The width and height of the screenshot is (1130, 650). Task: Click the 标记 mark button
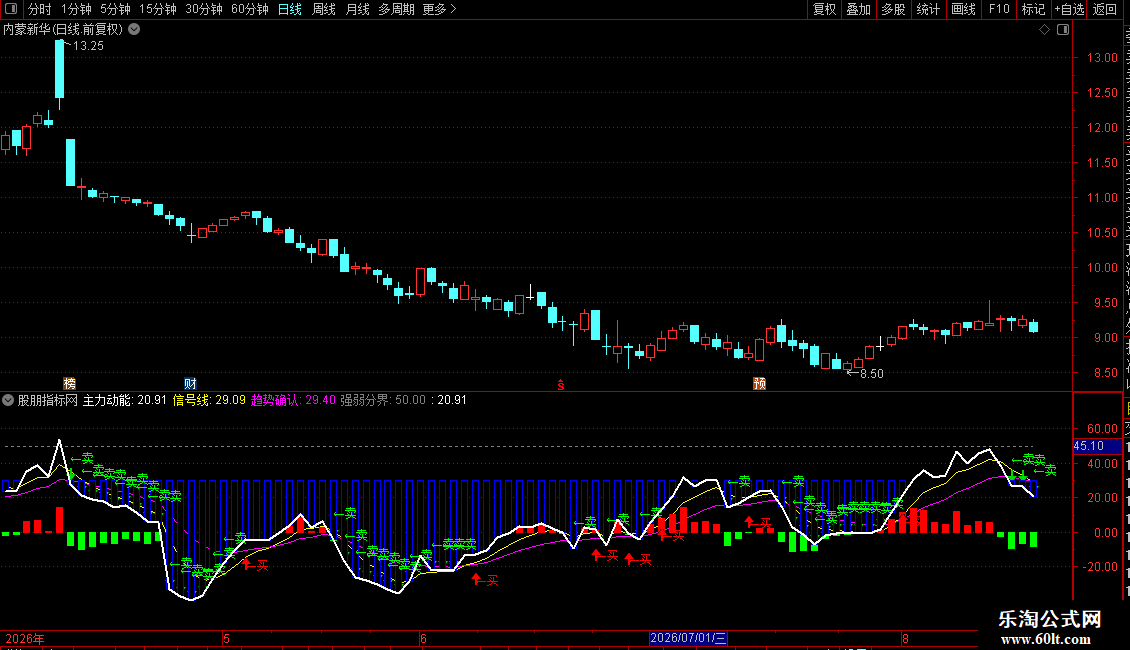(x=1033, y=9)
